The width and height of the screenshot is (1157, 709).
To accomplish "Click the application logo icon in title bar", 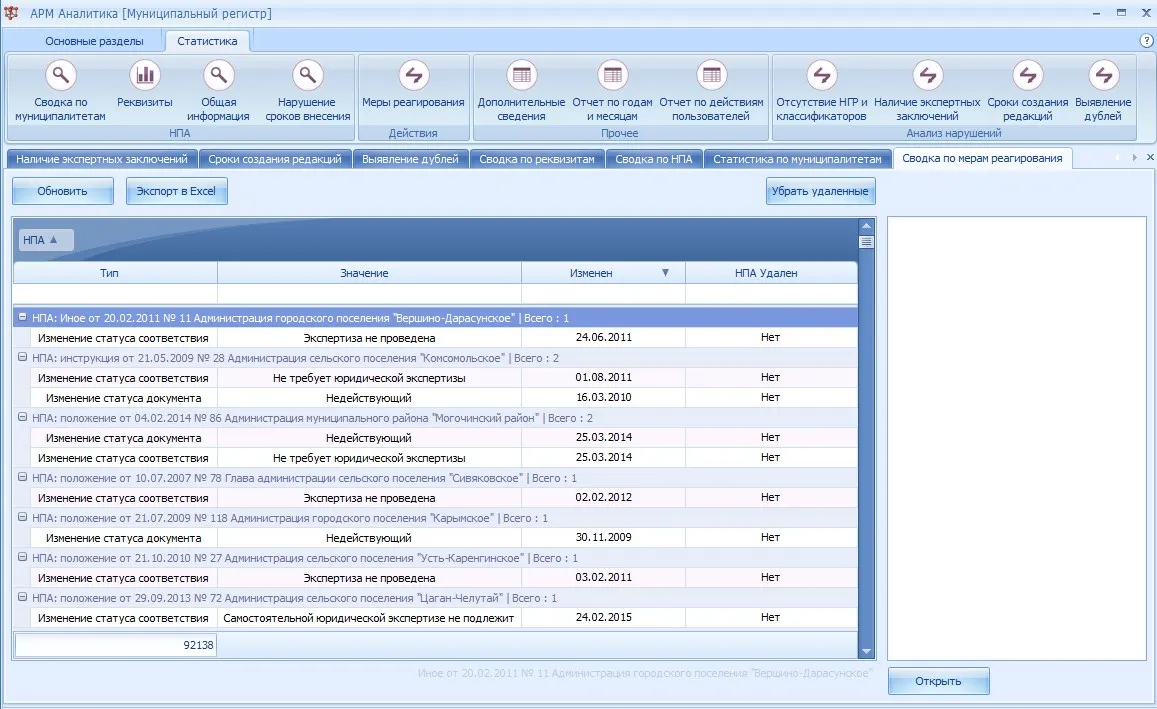I will click(x=11, y=13).
